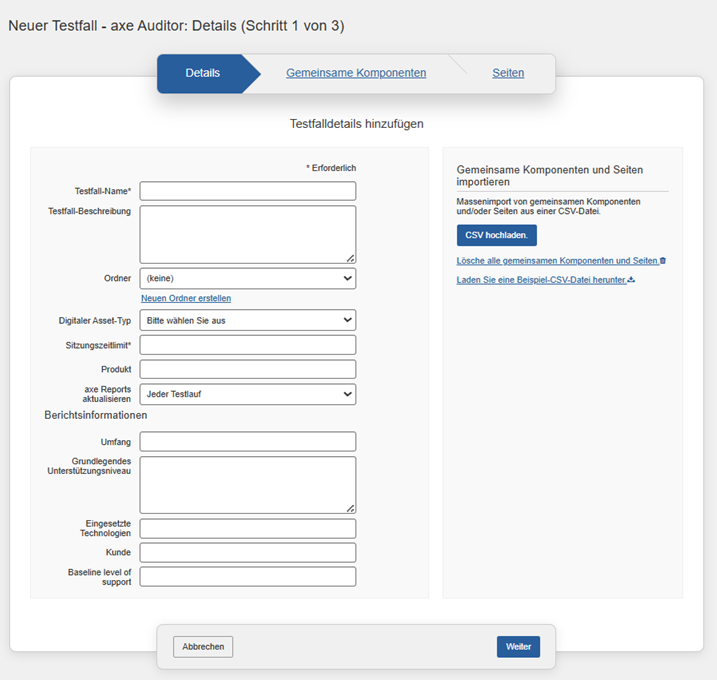Open the Ordner dropdown
The width and height of the screenshot is (717, 680).
pos(248,278)
